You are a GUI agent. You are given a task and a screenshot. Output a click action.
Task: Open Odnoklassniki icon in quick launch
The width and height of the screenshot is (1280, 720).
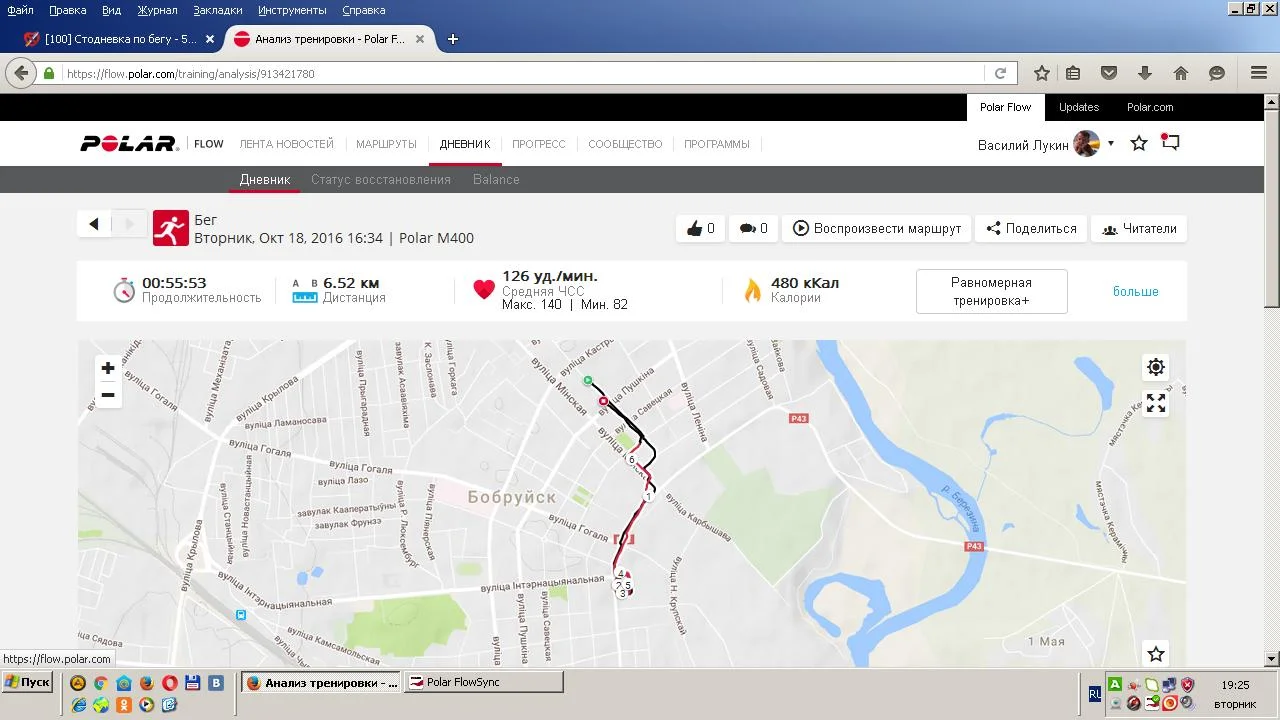(124, 704)
